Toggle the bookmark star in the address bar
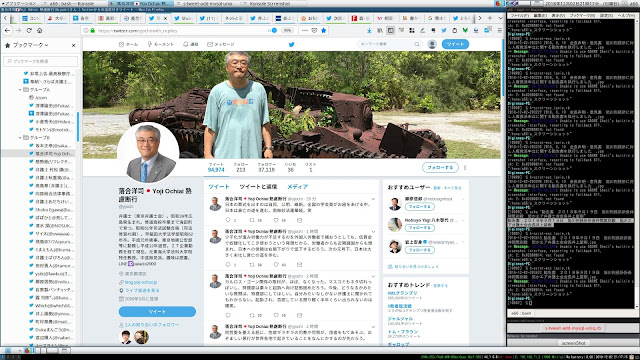The image size is (640, 360). 323,30
